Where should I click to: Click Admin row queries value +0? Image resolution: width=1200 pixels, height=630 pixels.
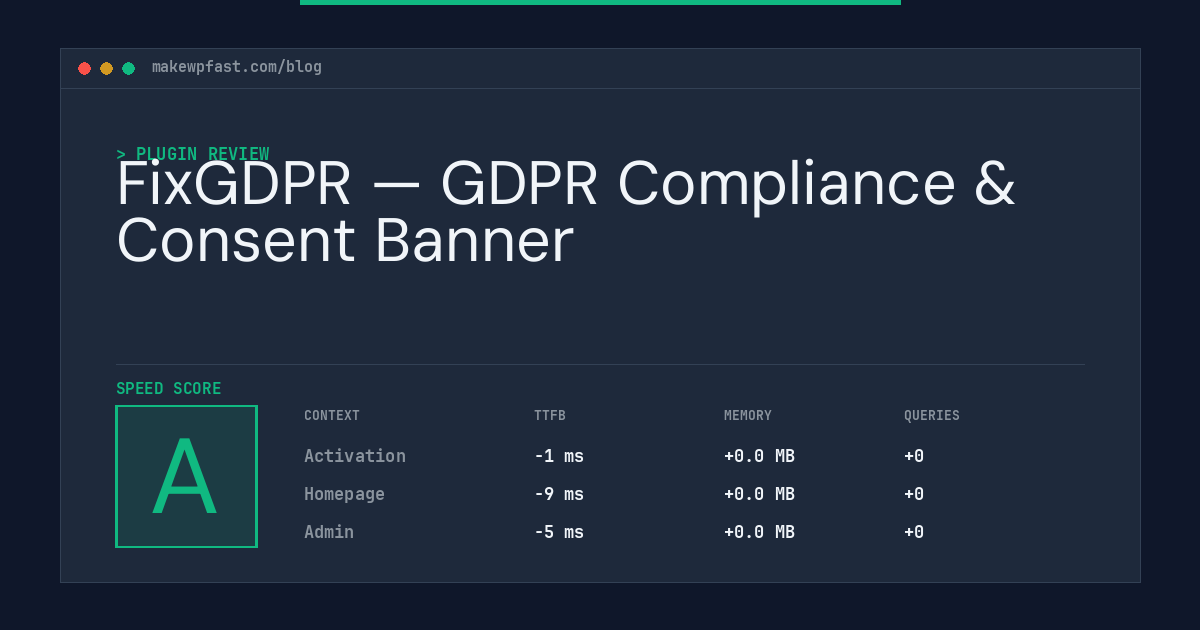tap(914, 532)
